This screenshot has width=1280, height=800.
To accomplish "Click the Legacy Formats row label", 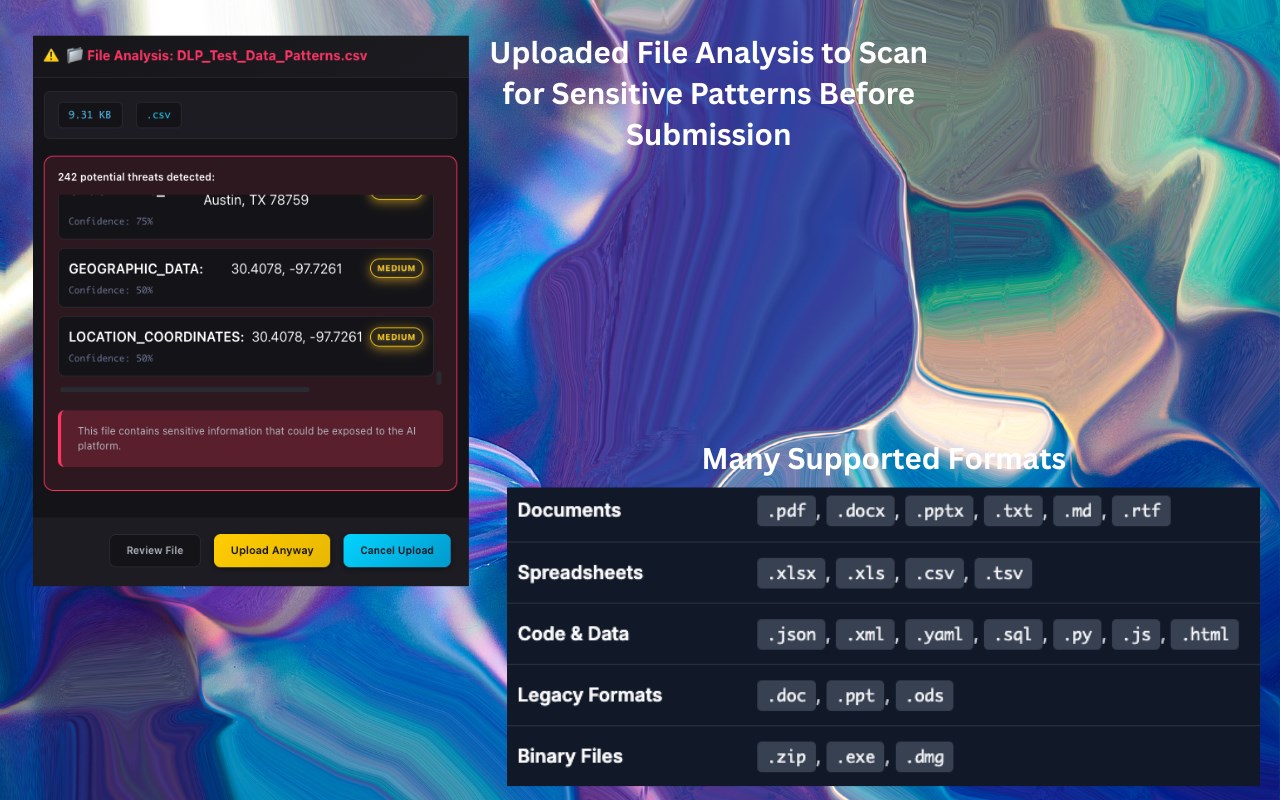I will (590, 695).
